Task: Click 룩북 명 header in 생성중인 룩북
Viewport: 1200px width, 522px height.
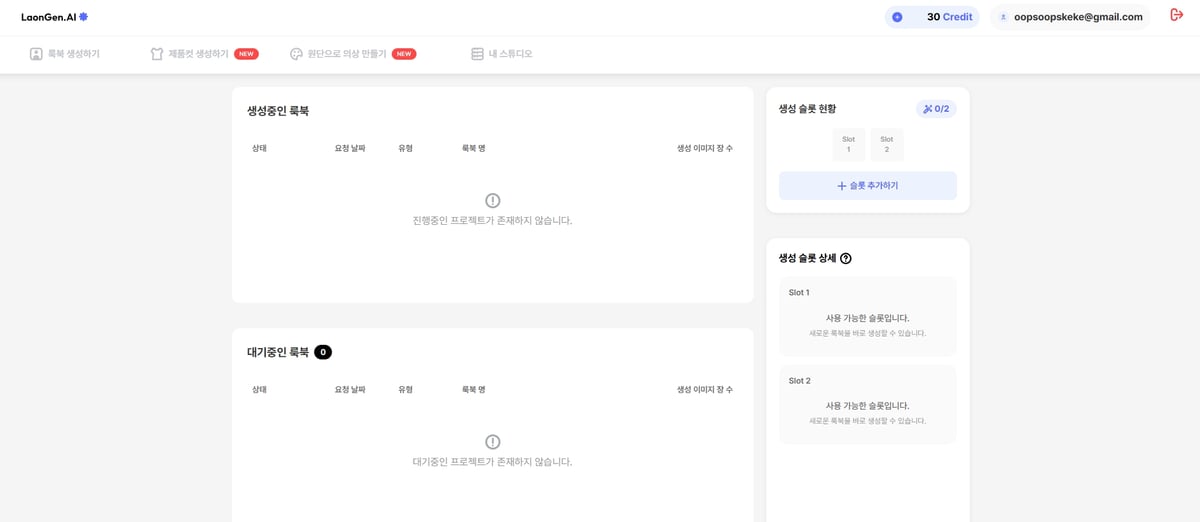Action: tap(473, 148)
